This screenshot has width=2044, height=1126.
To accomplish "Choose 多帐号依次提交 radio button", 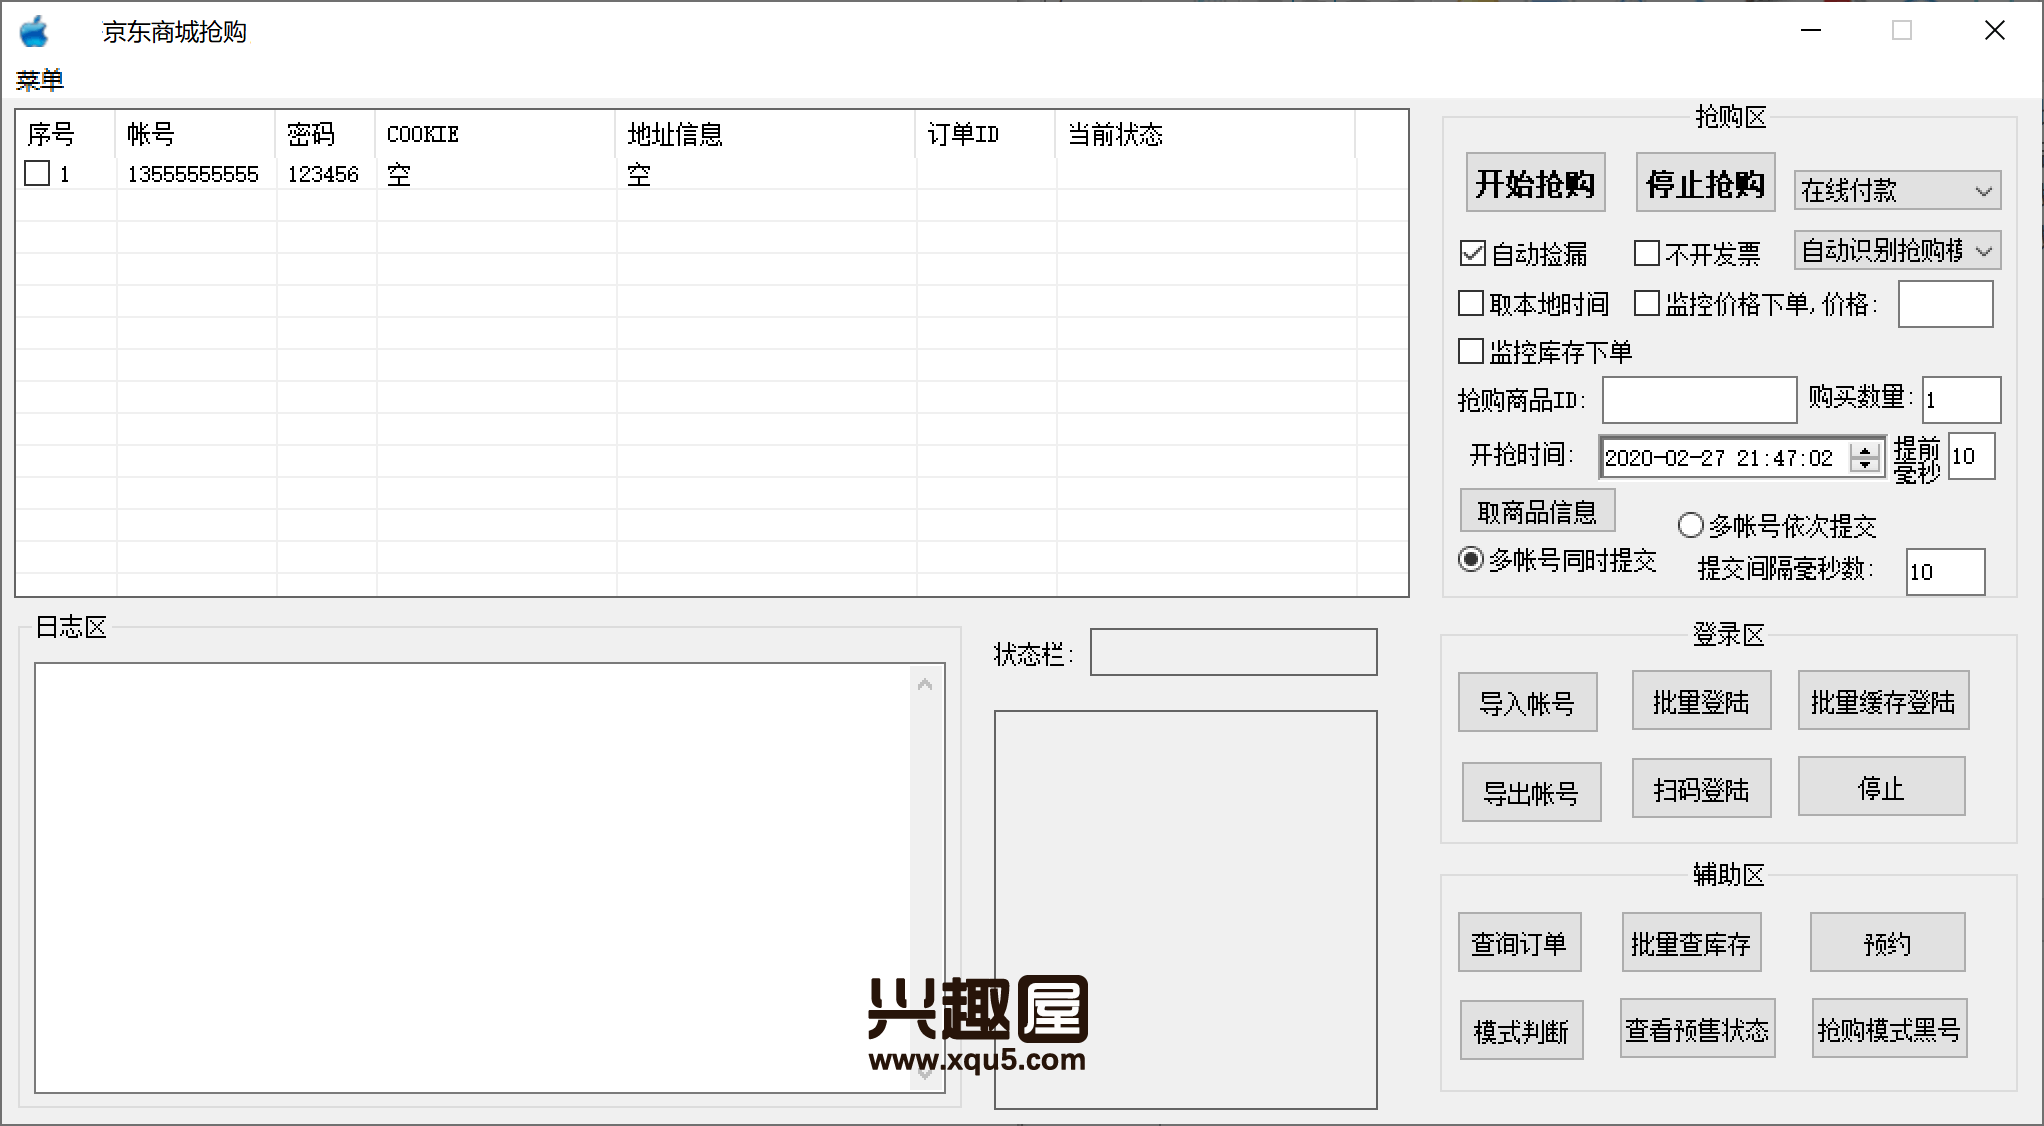I will click(1690, 525).
